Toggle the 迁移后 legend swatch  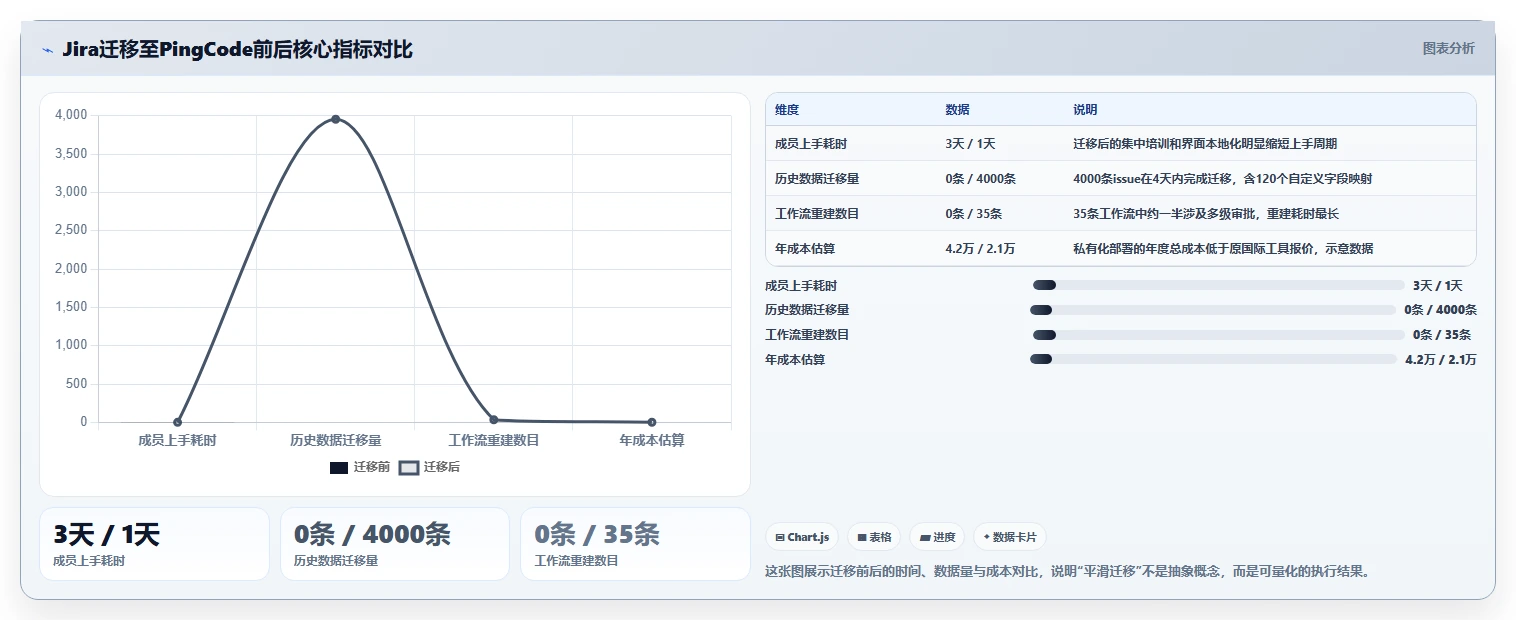[408, 467]
